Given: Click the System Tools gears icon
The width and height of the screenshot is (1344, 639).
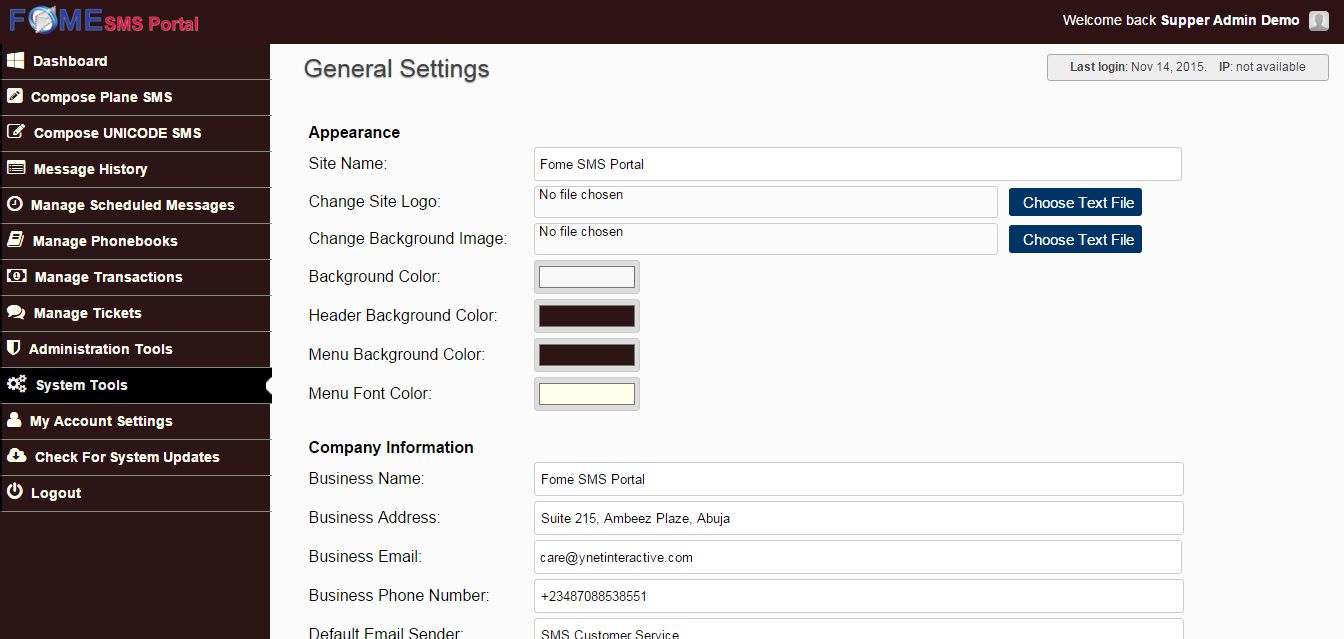Looking at the screenshot, I should coord(16,384).
